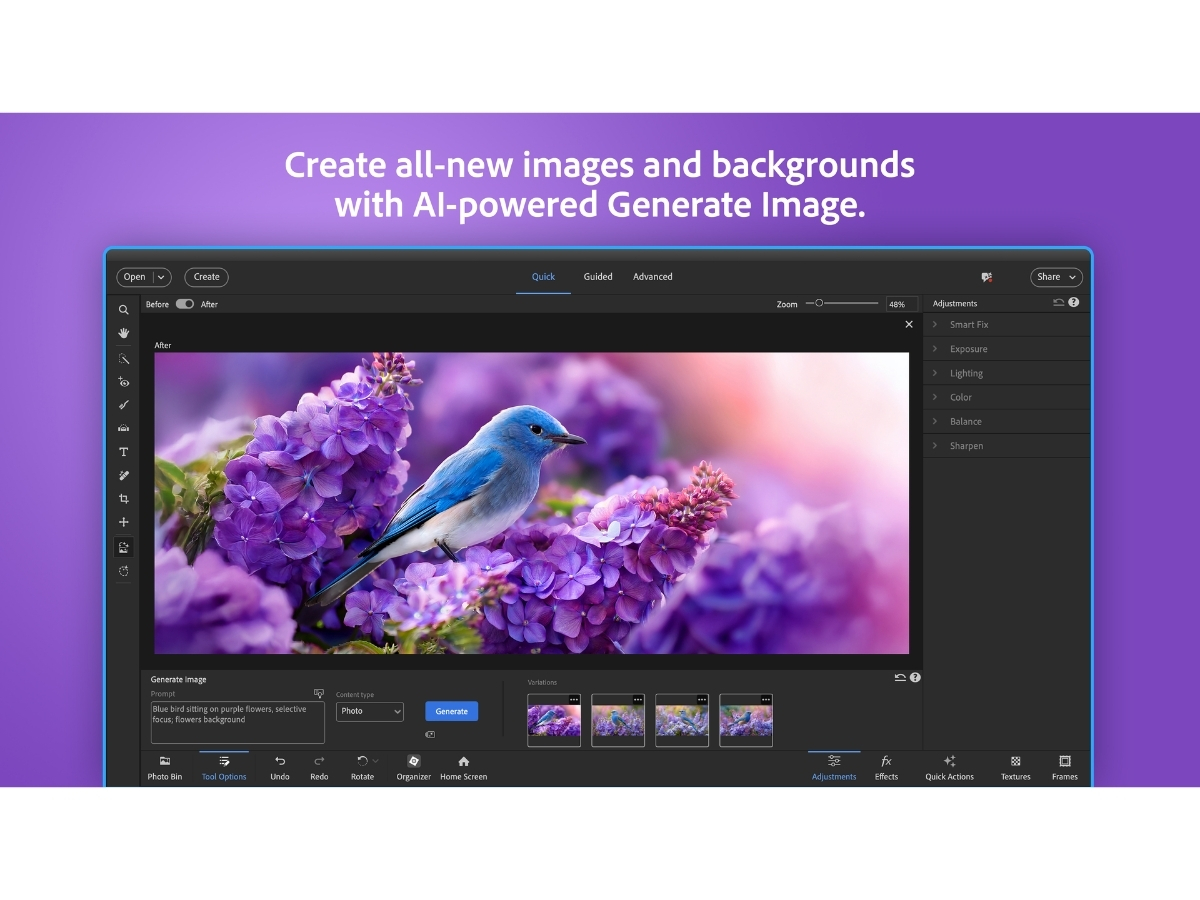The height and width of the screenshot is (900, 1200).
Task: Click the small icon below Generate button
Action: pyautogui.click(x=430, y=734)
